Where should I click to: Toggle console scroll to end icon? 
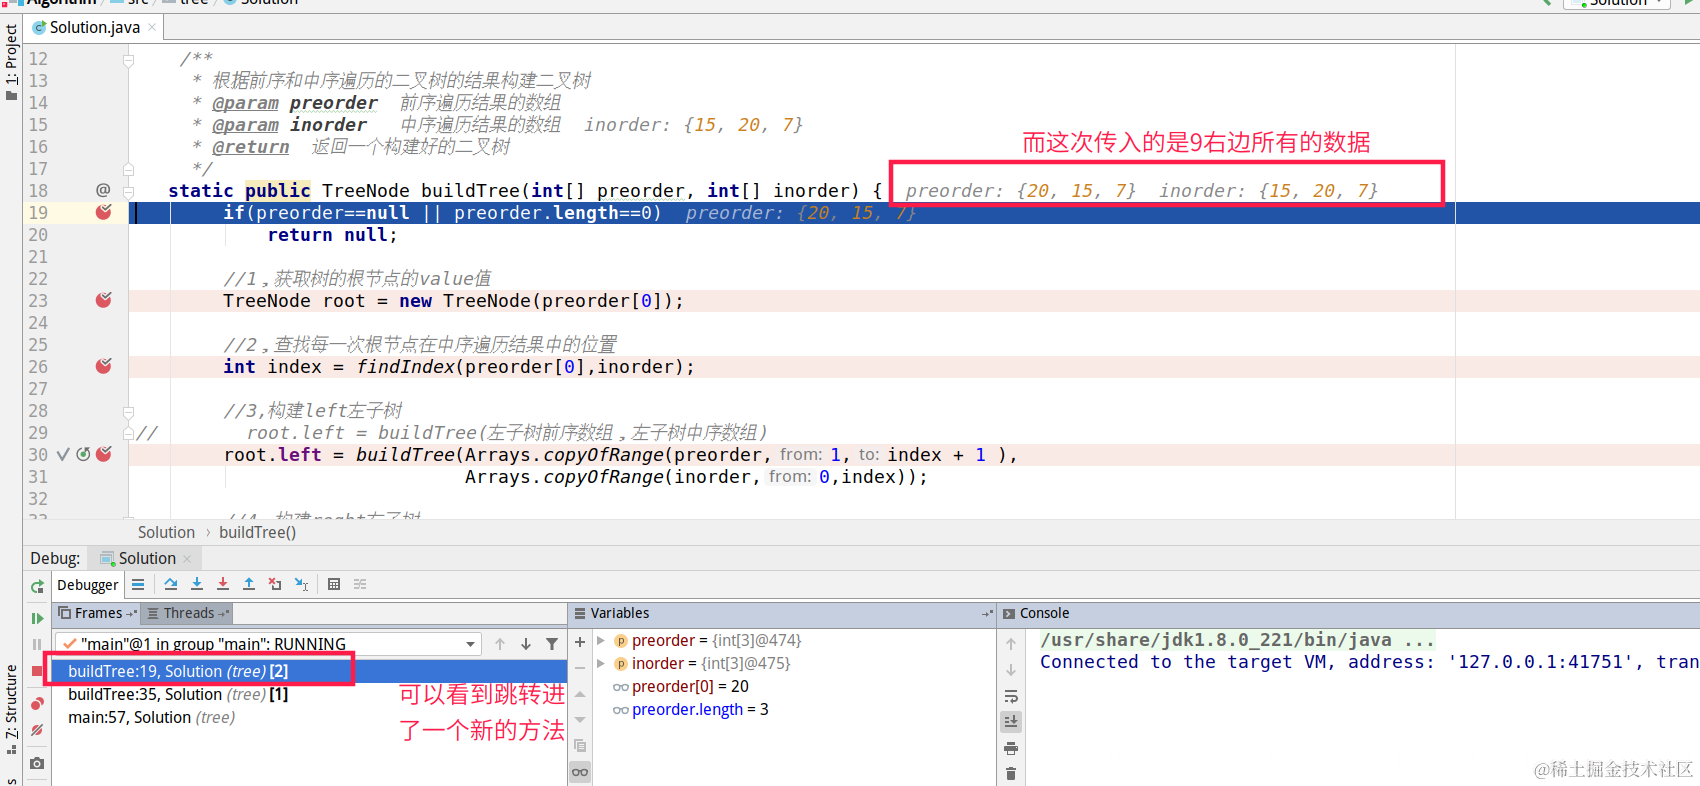1011,722
